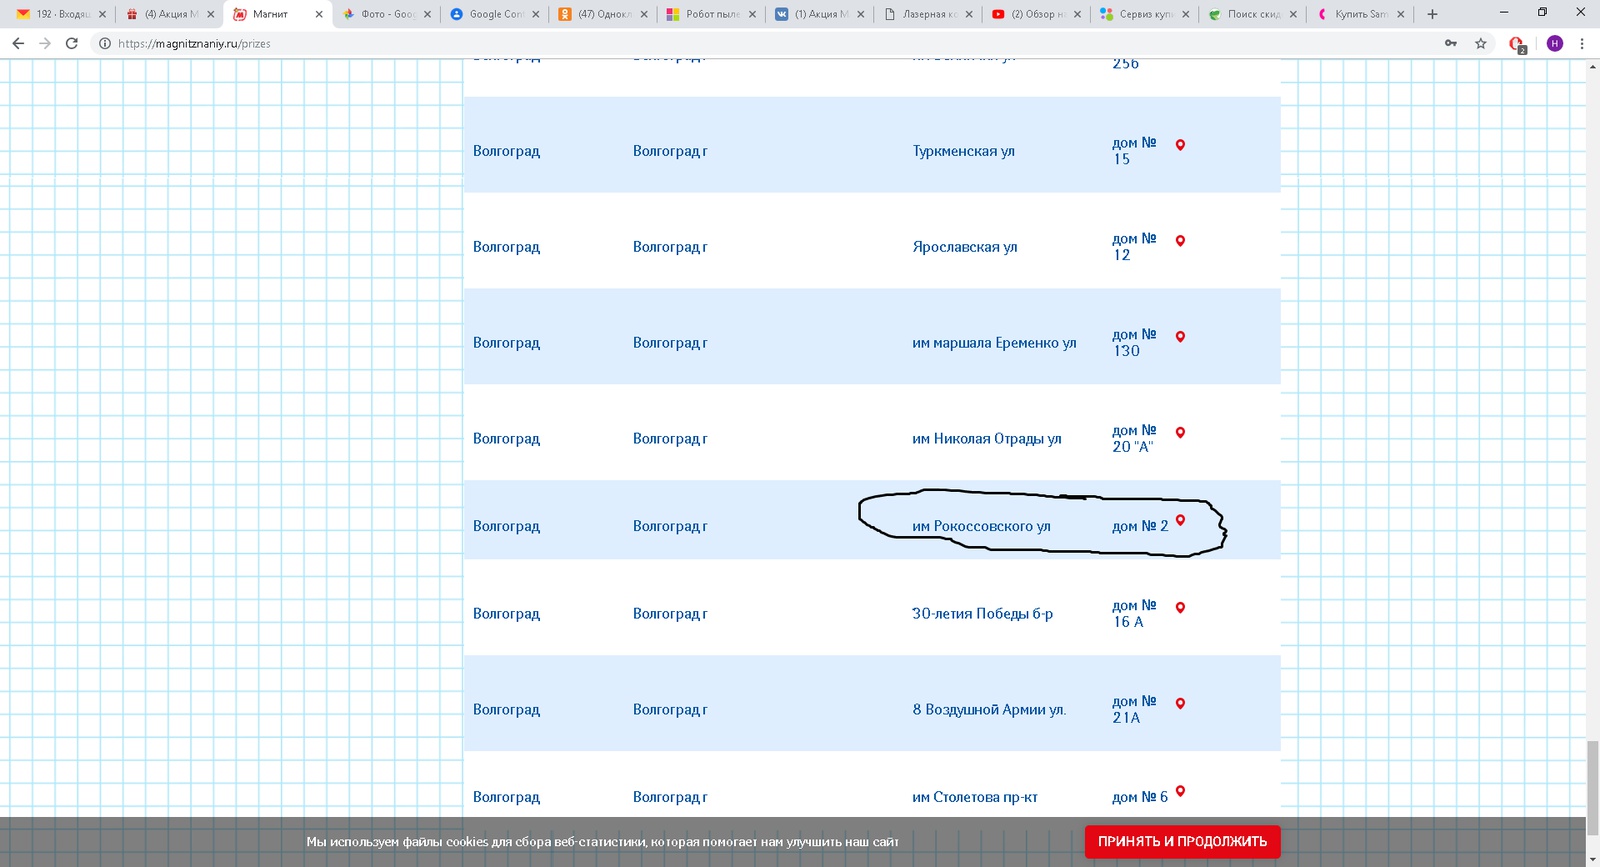This screenshot has height=867, width=1600.
Task: Click the saved passwords key icon
Action: pos(1451,43)
